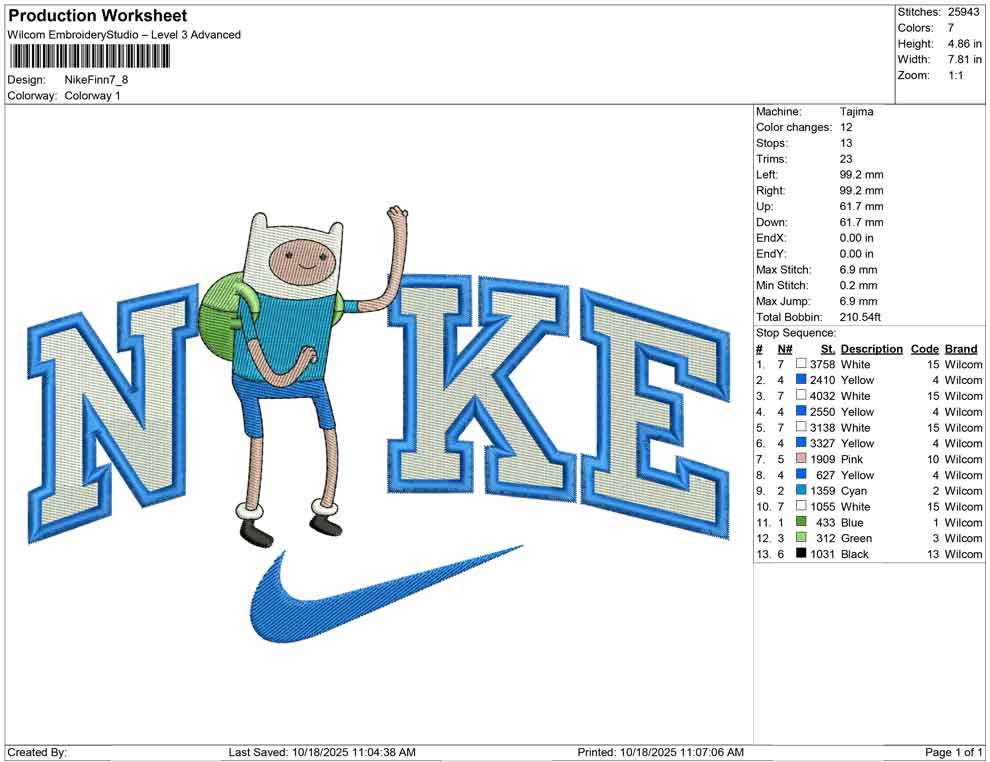Click the Color changes value "12"
Screen dimensions: 990x762
tap(846, 127)
